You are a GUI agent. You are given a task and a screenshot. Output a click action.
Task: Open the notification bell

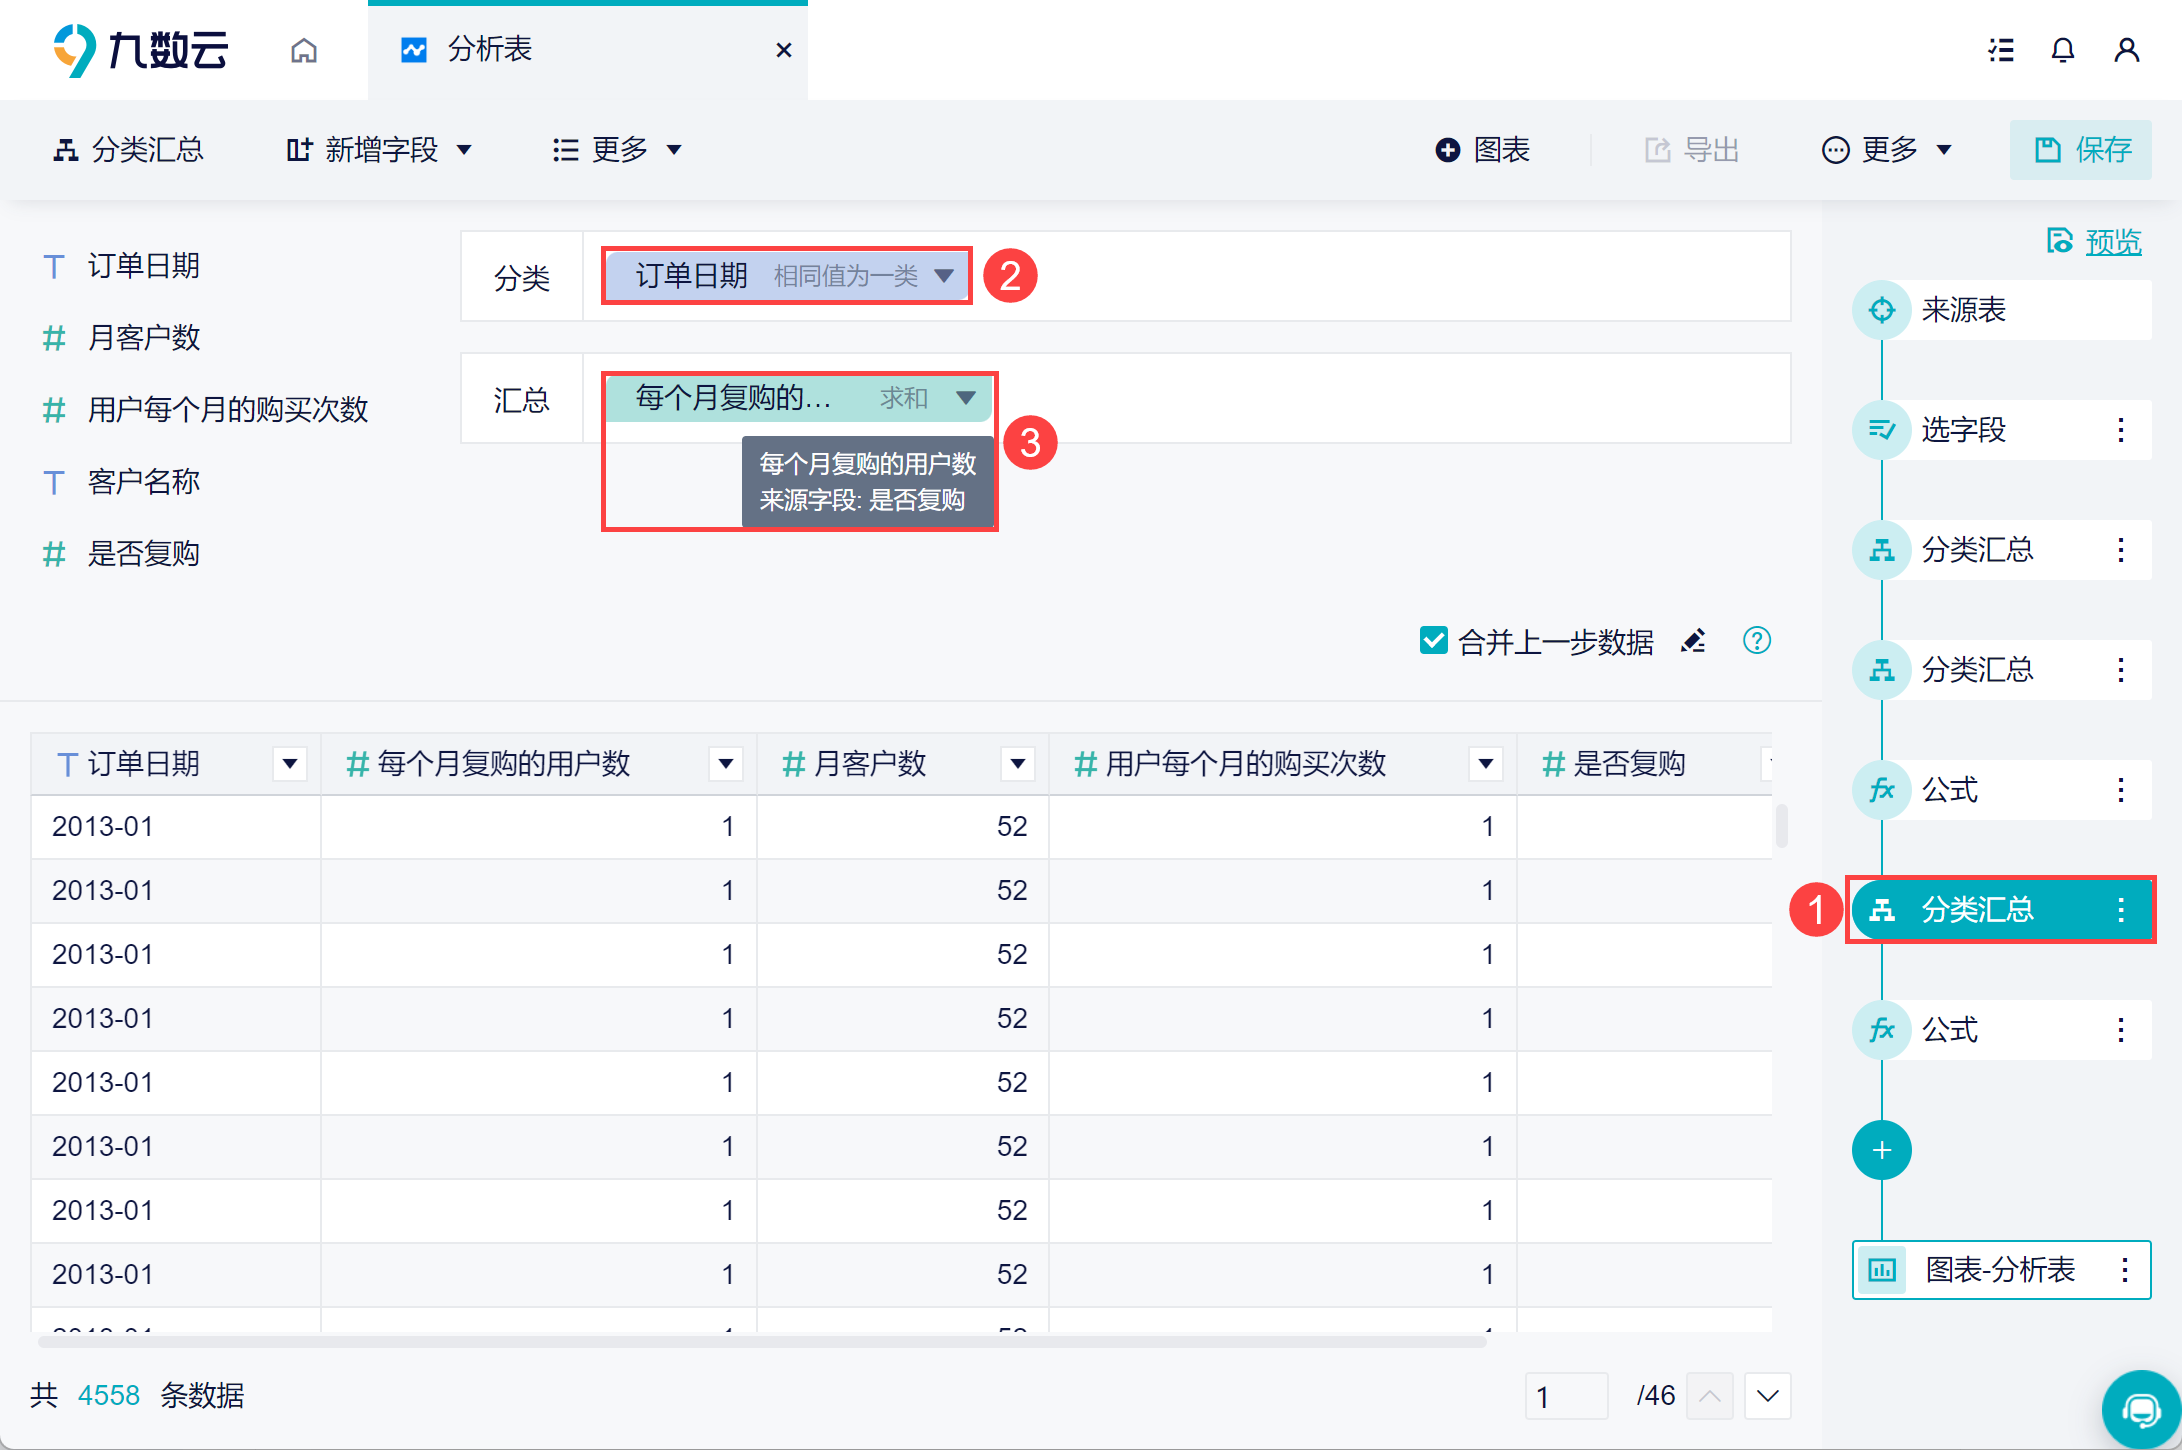click(x=2062, y=50)
